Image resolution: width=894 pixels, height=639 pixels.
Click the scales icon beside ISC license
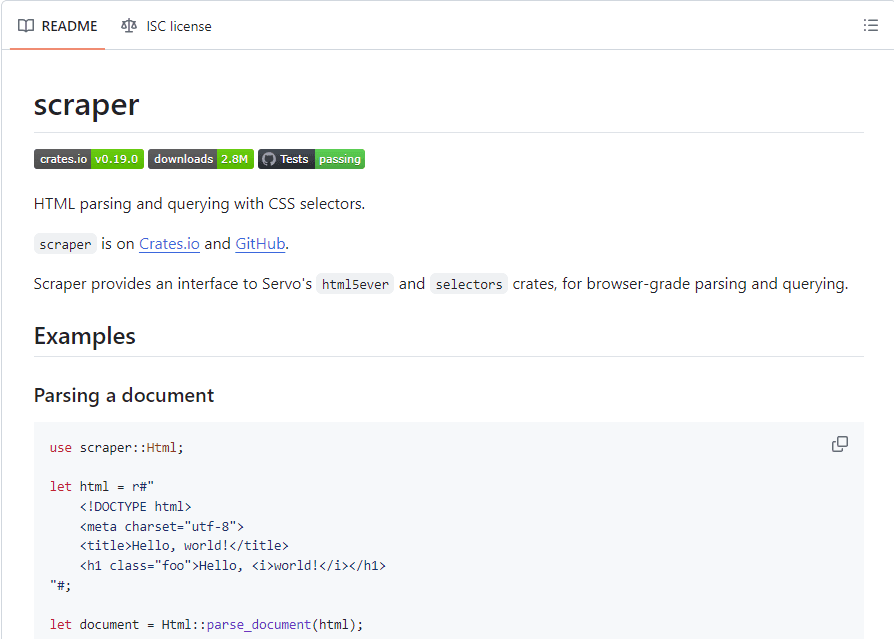point(129,26)
